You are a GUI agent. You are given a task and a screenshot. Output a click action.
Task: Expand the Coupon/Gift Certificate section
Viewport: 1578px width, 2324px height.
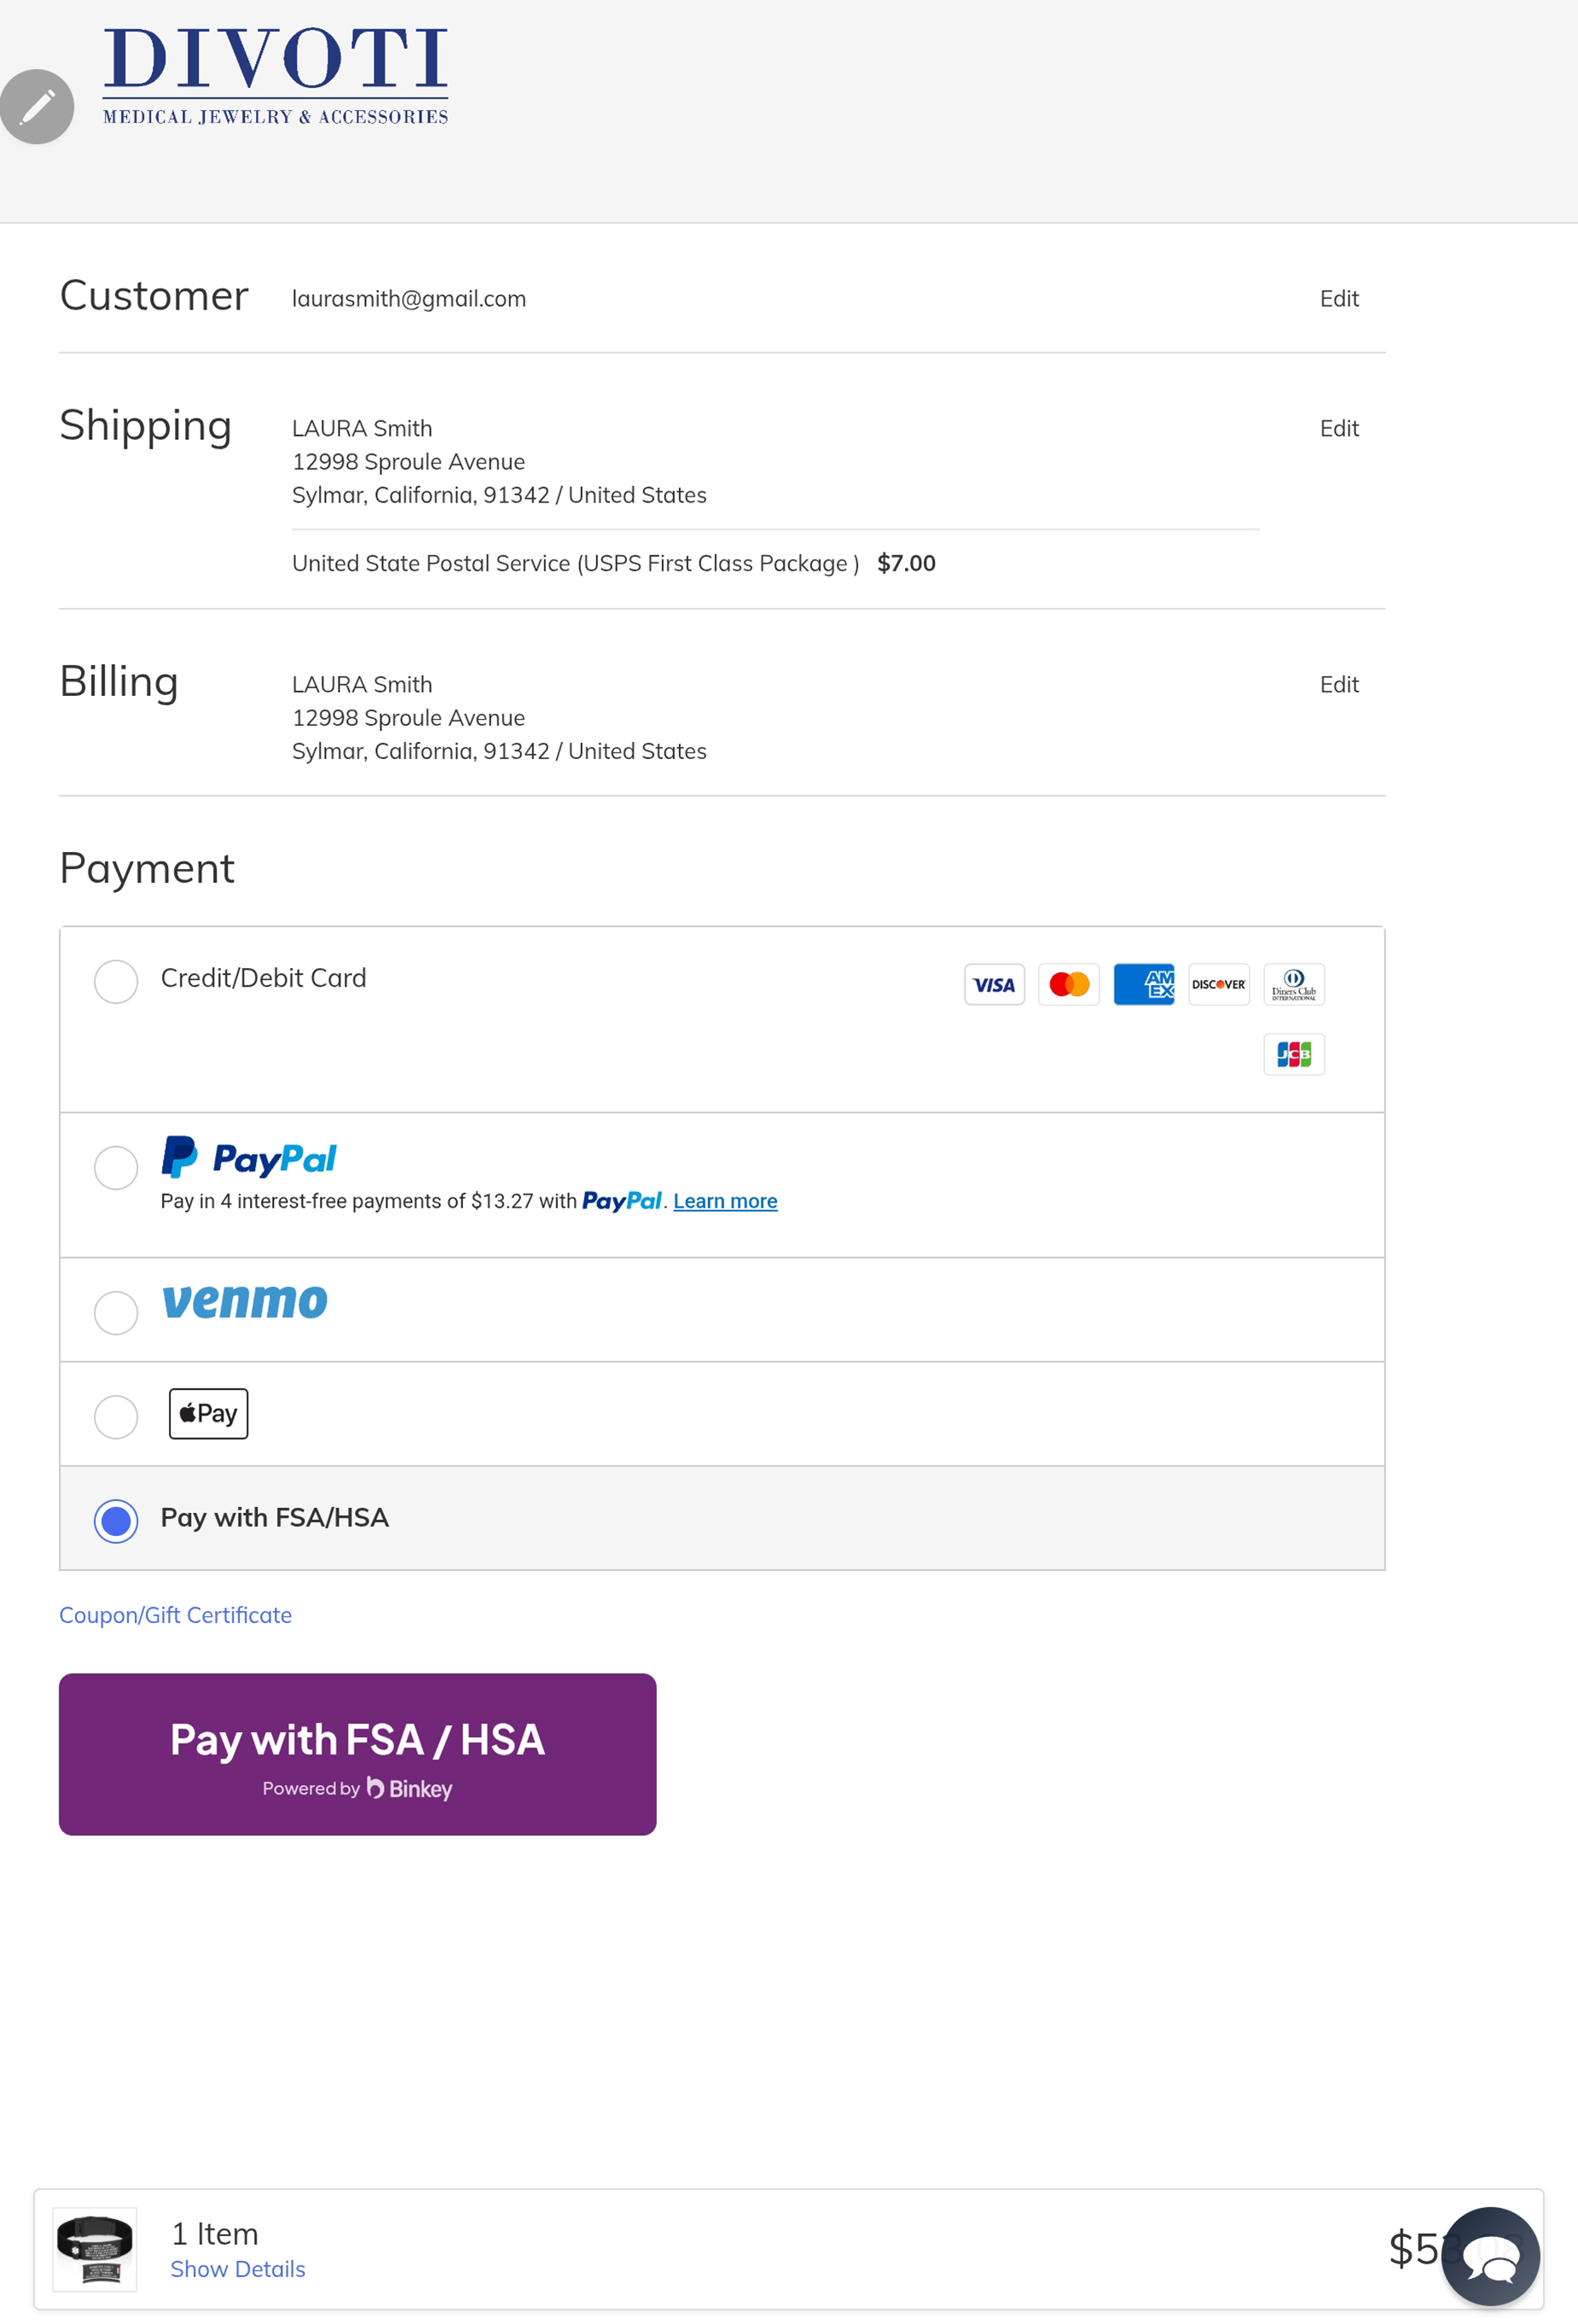click(x=175, y=1615)
